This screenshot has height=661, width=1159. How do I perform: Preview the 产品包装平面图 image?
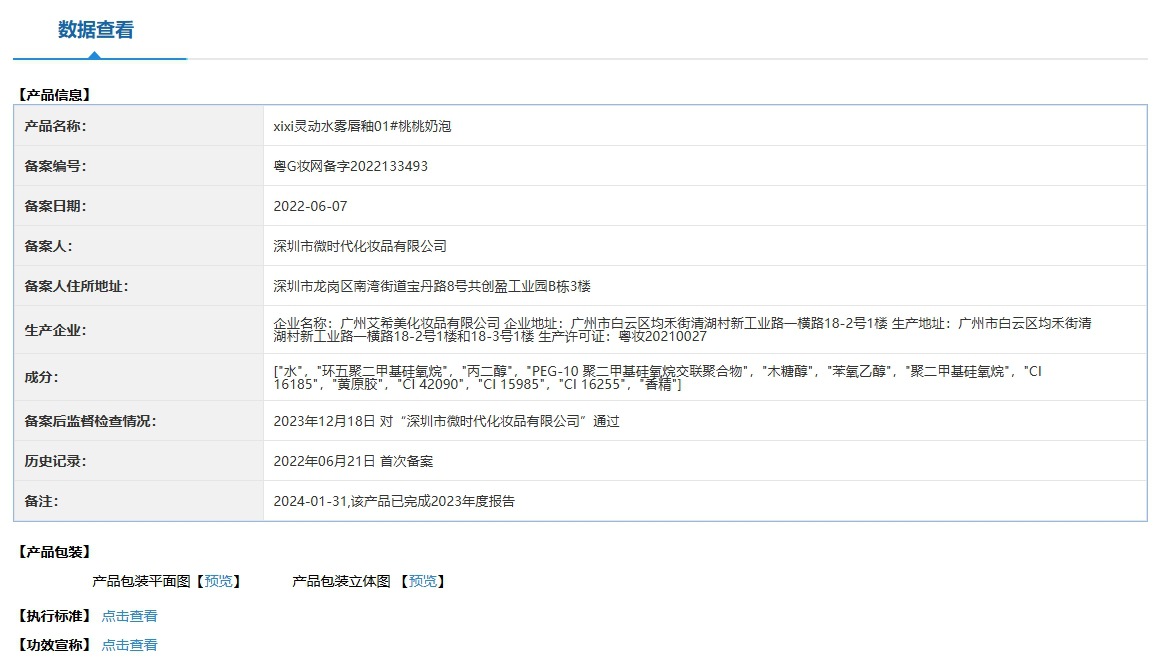[x=218, y=581]
